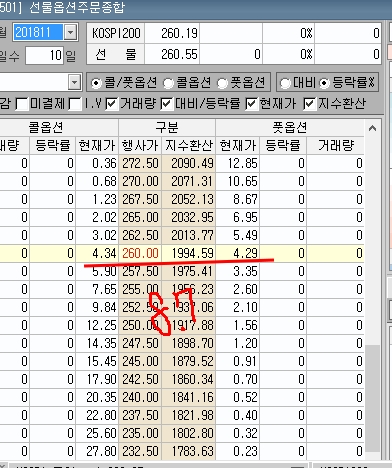Click put price 12.85
Viewport: 392px width, 468px height.
pos(238,163)
